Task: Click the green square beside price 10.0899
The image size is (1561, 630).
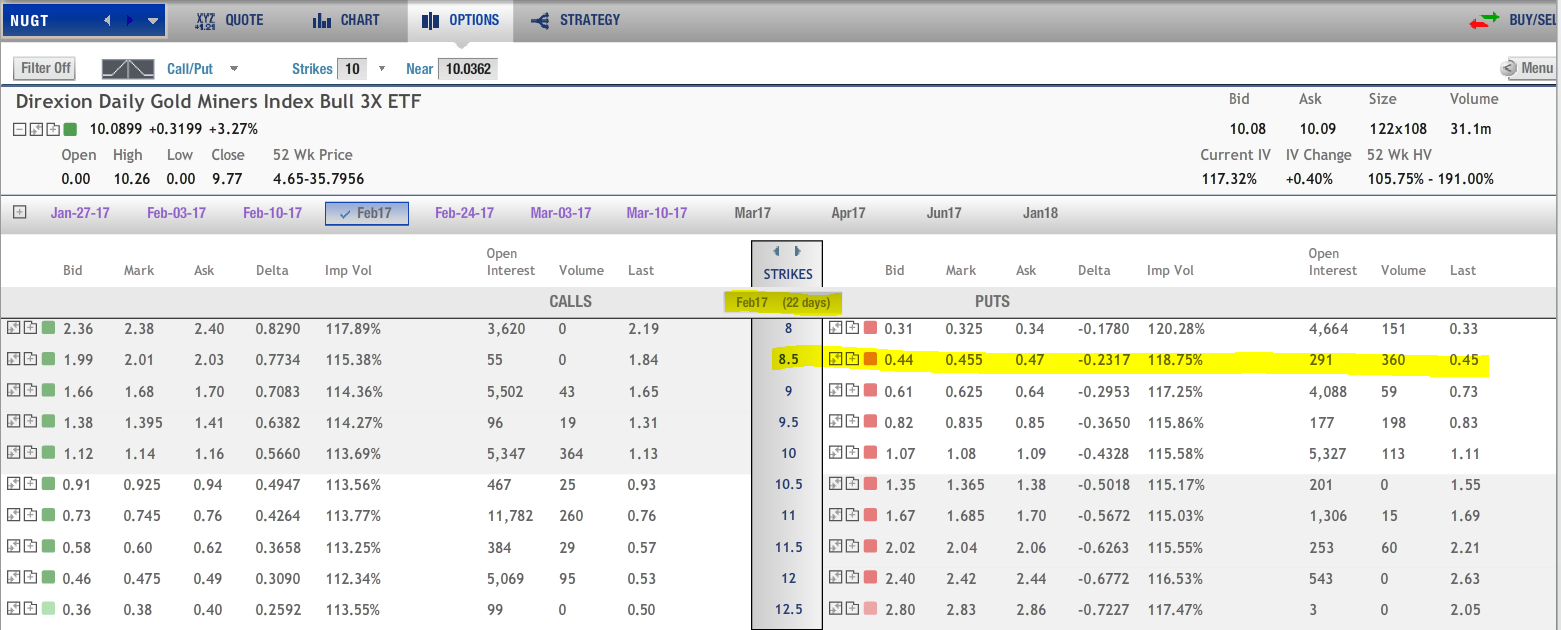Action: click(x=70, y=129)
